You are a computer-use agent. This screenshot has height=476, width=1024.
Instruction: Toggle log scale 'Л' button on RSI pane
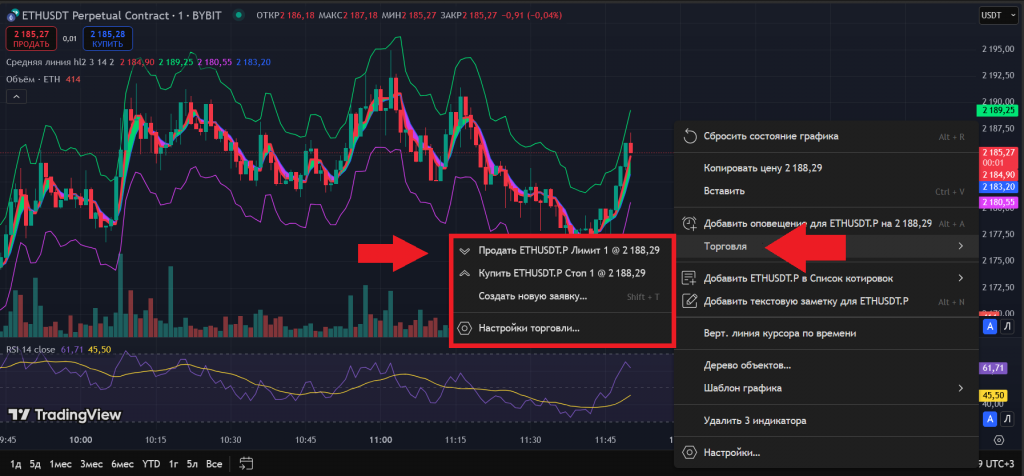pyautogui.click(x=1007, y=327)
